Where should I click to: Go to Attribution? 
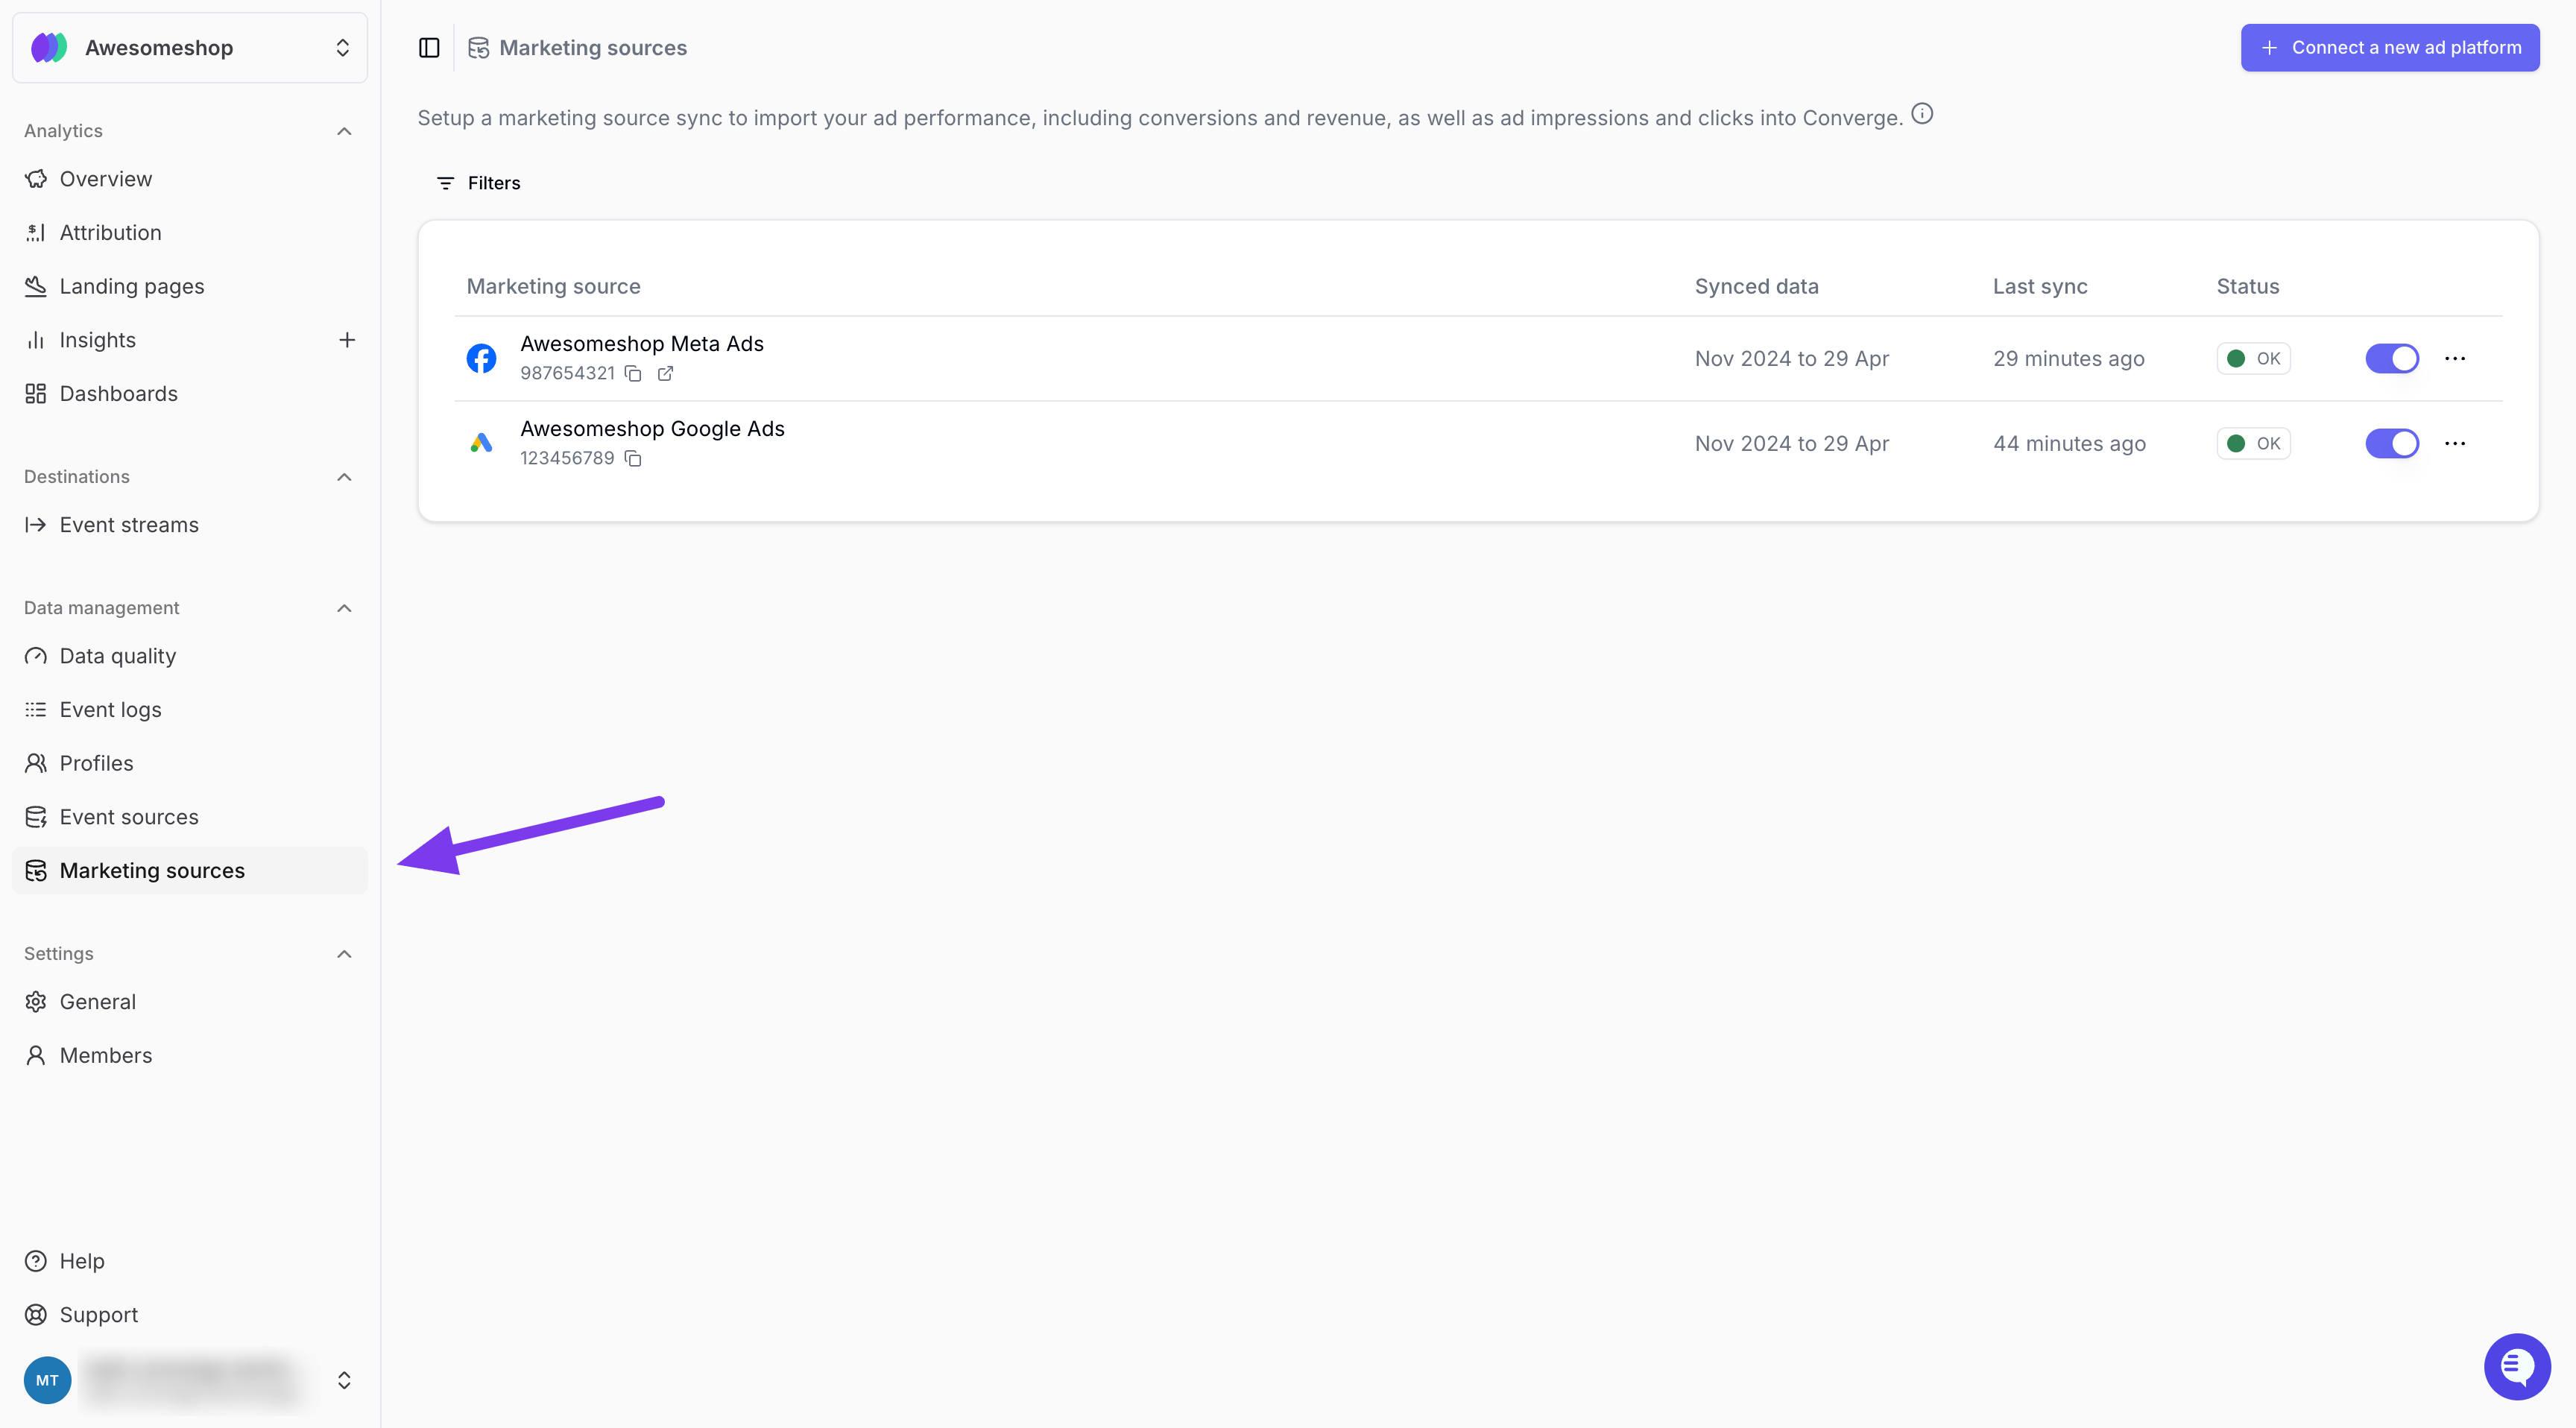click(x=190, y=233)
